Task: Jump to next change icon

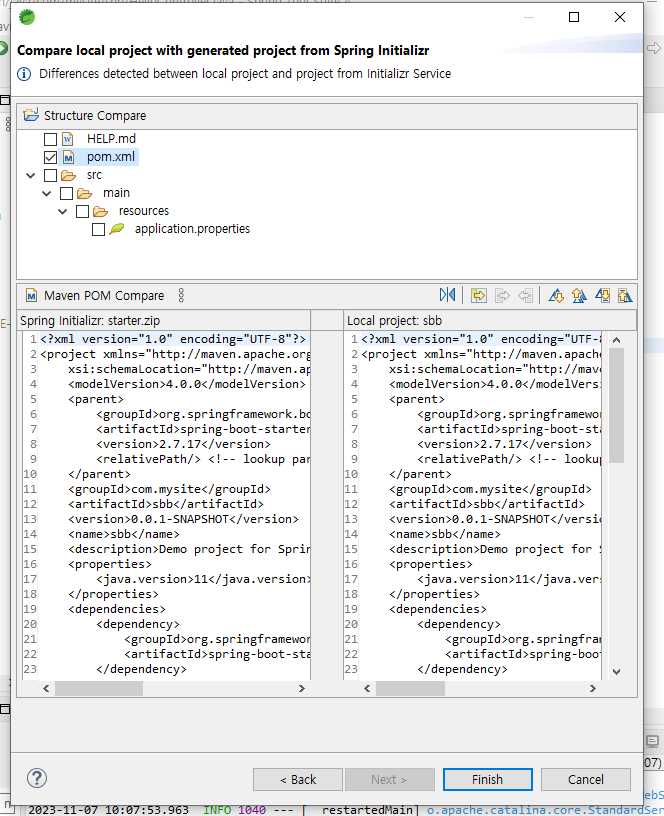Action: (x=603, y=296)
